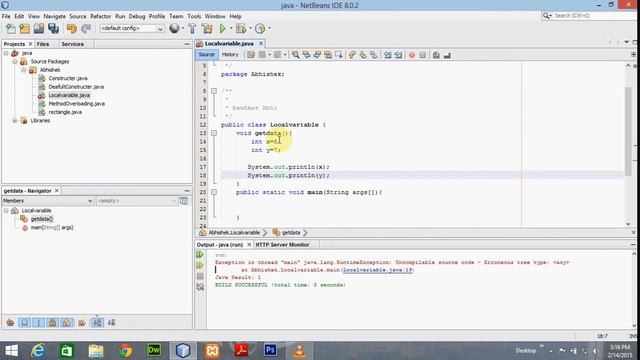
Task: Open MethodOverloading.java in Projects tree
Action: tap(76, 104)
